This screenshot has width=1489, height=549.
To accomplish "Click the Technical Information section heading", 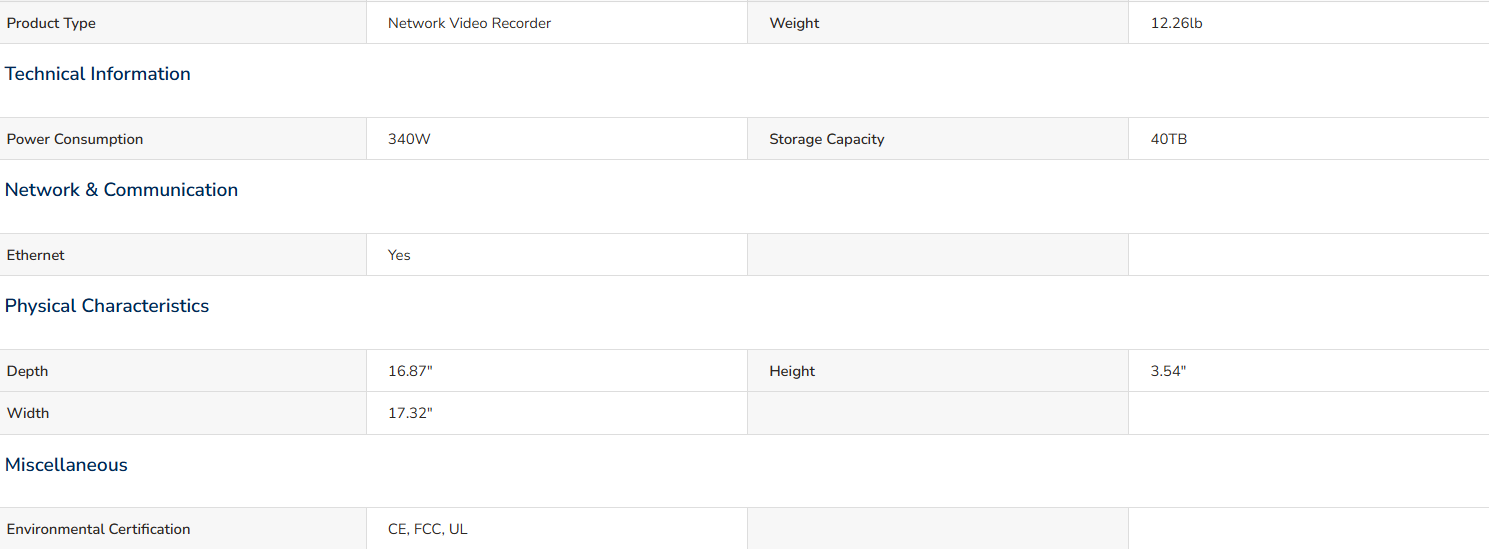I will tap(98, 74).
